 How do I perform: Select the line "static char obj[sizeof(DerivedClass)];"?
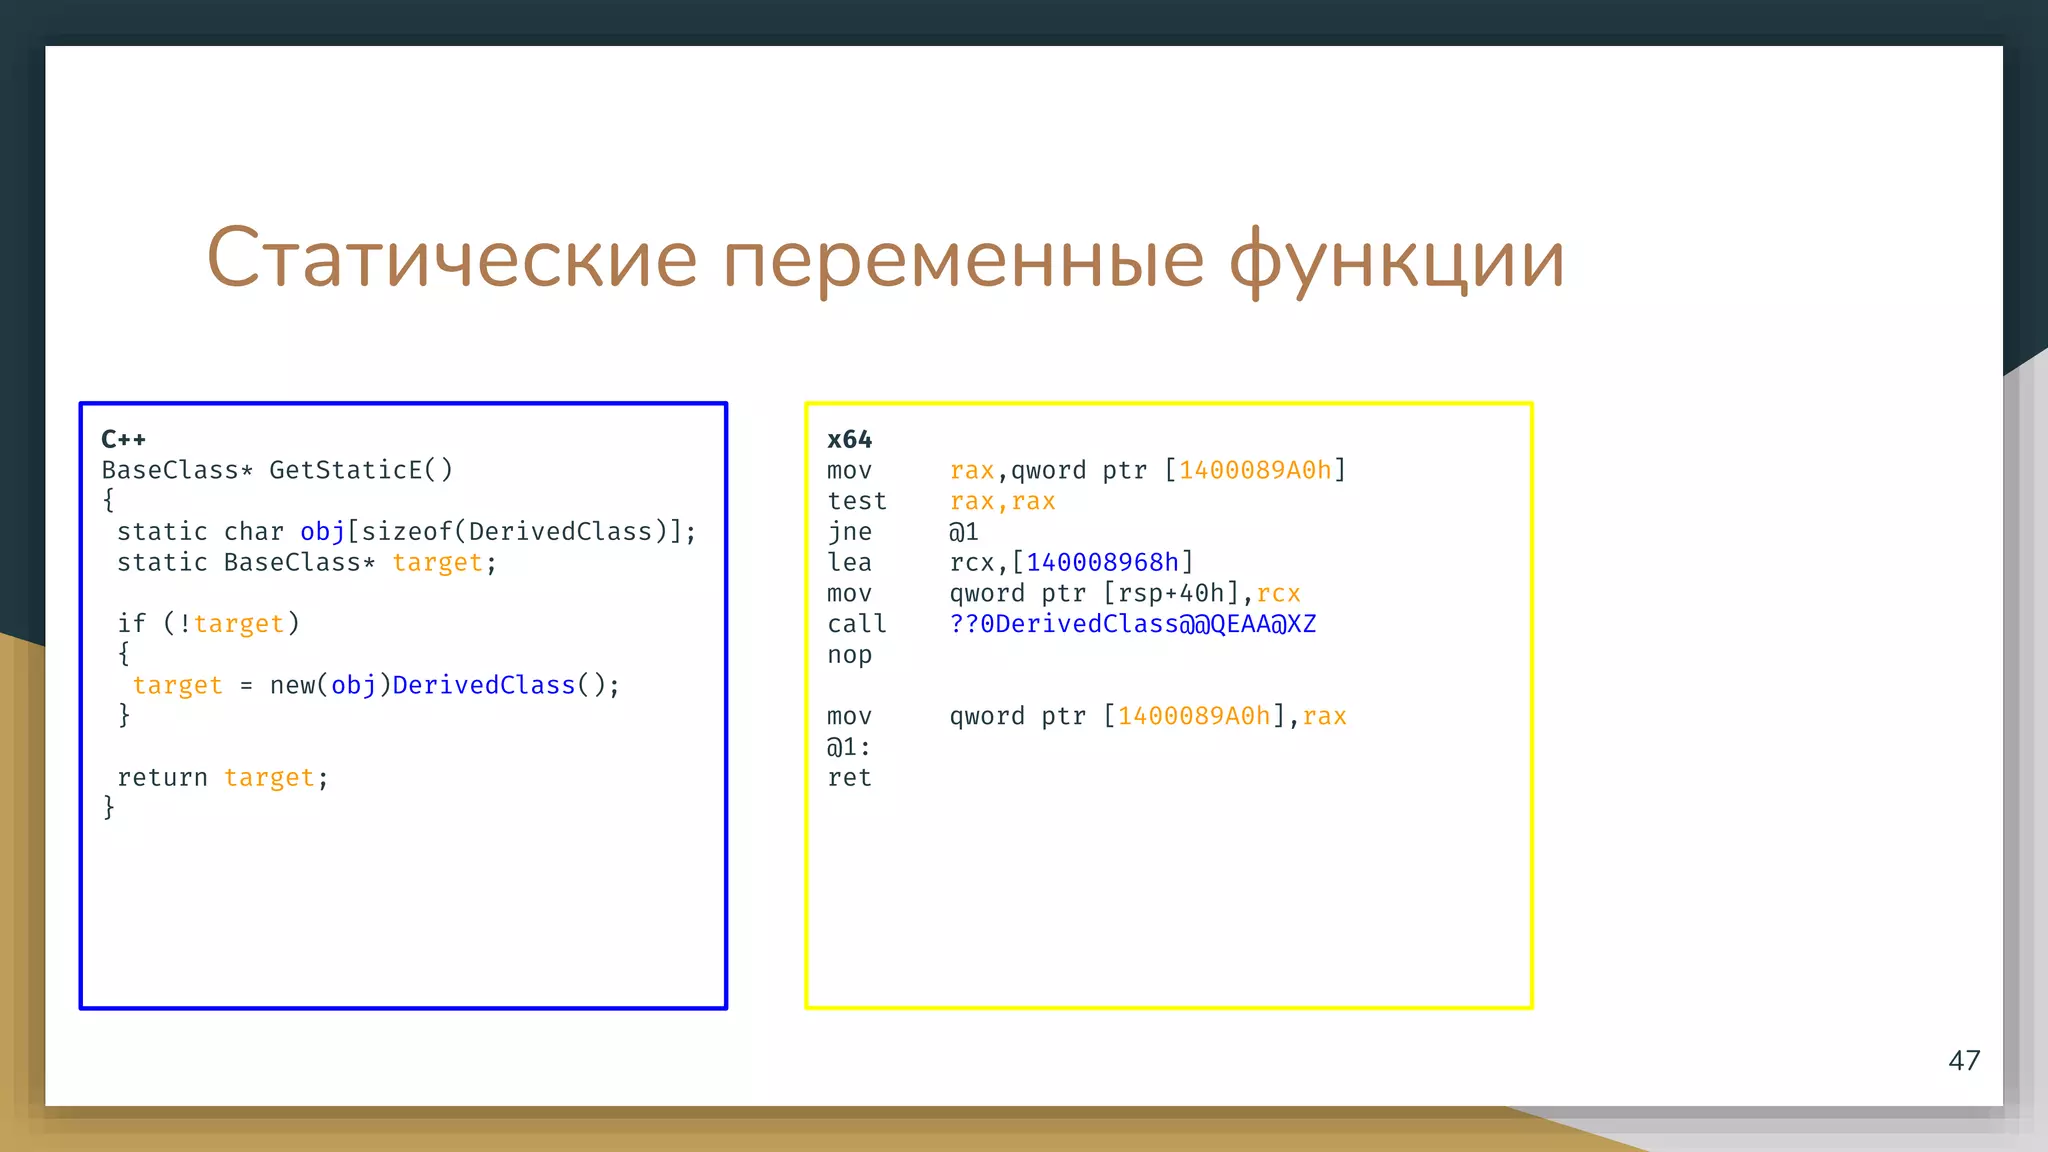tap(407, 531)
